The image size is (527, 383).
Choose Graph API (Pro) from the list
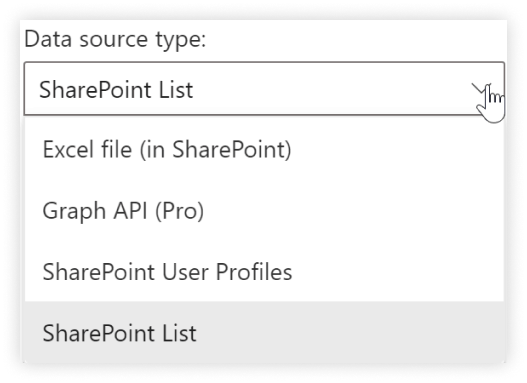coord(264,211)
